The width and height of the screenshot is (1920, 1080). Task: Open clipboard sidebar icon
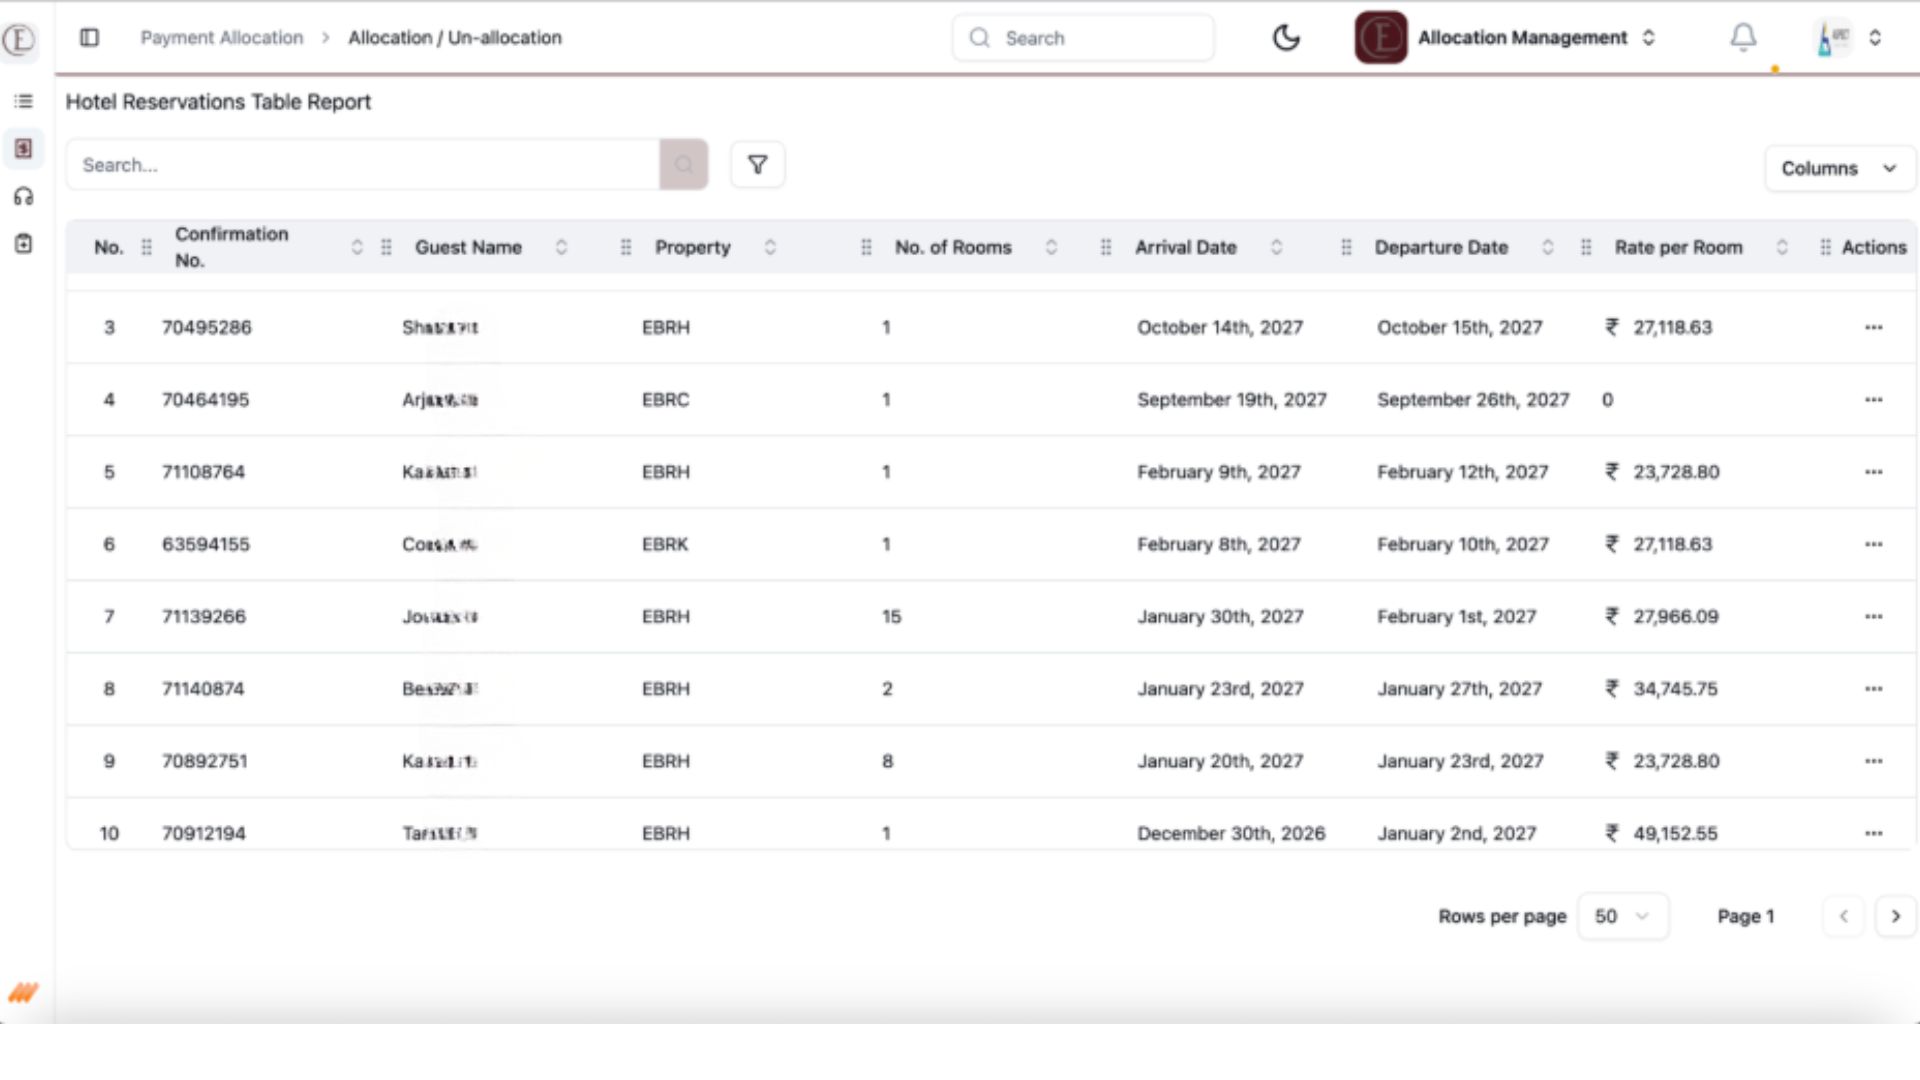tap(24, 244)
